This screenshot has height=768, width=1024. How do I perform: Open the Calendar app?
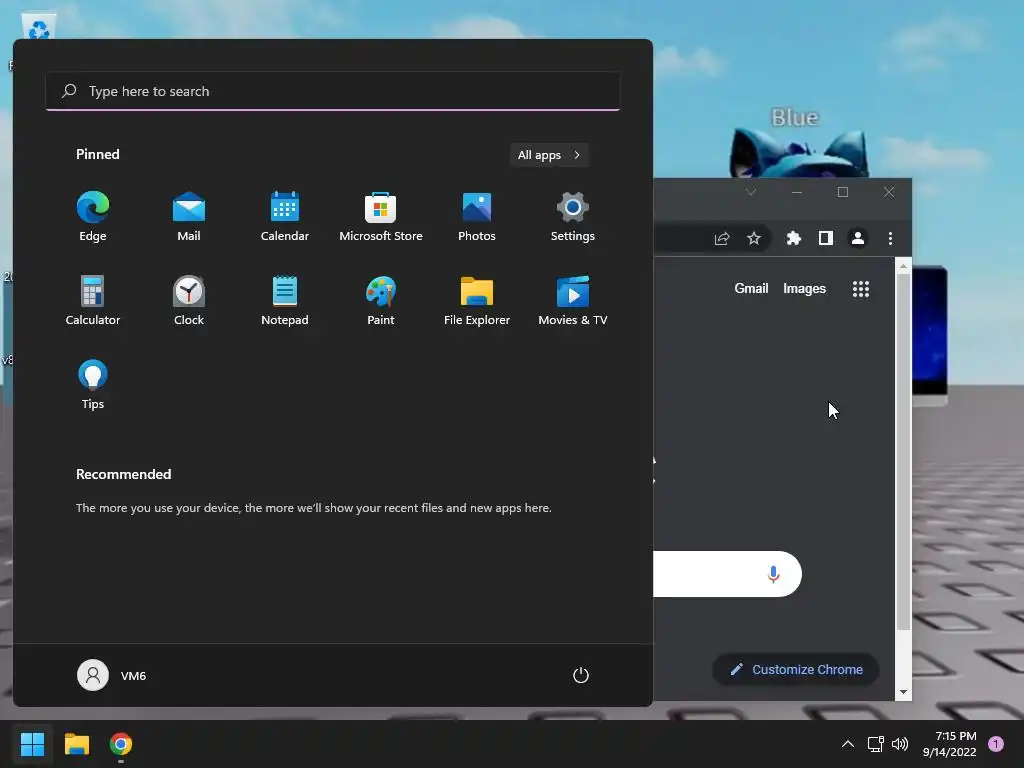coord(285,217)
